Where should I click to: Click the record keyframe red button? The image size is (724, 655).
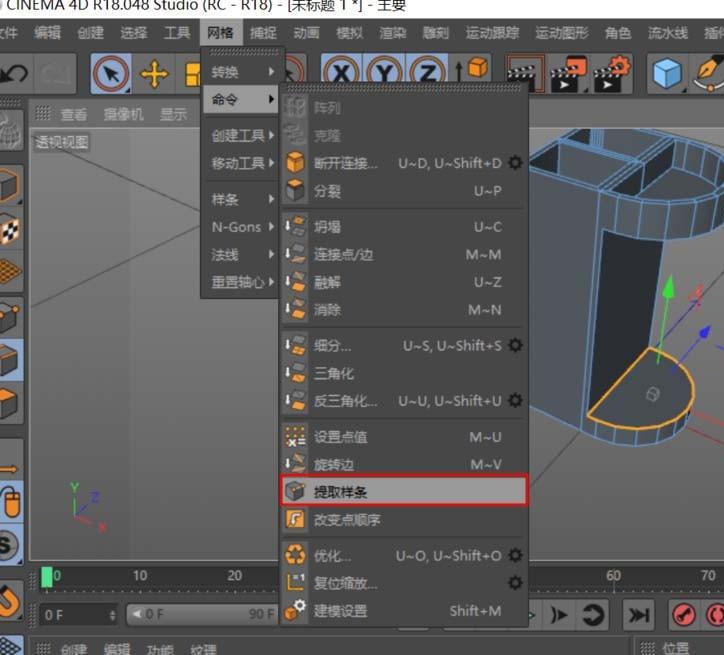click(683, 615)
